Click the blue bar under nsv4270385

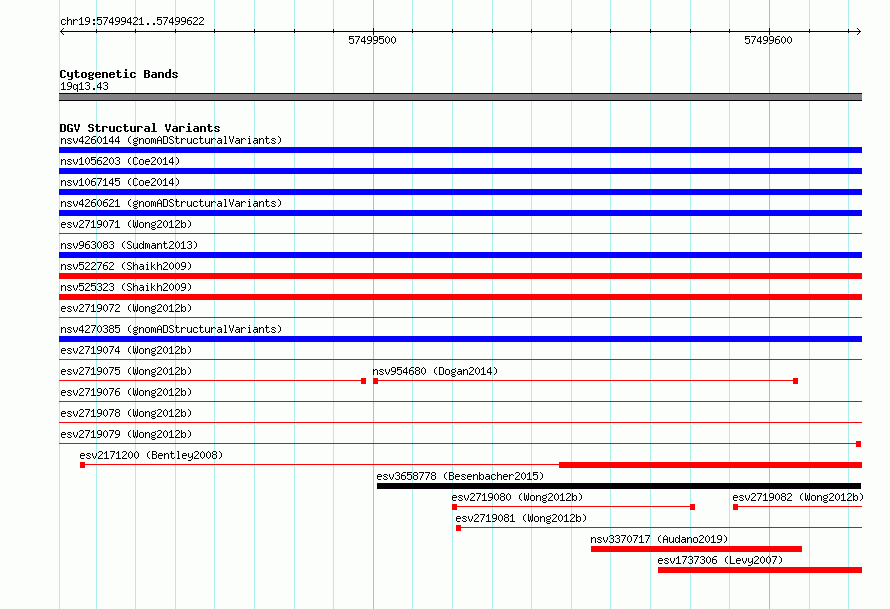point(460,339)
